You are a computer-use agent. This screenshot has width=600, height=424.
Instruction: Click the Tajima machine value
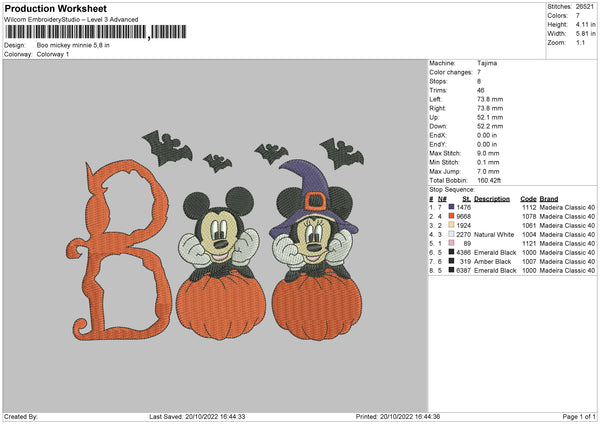(x=488, y=63)
